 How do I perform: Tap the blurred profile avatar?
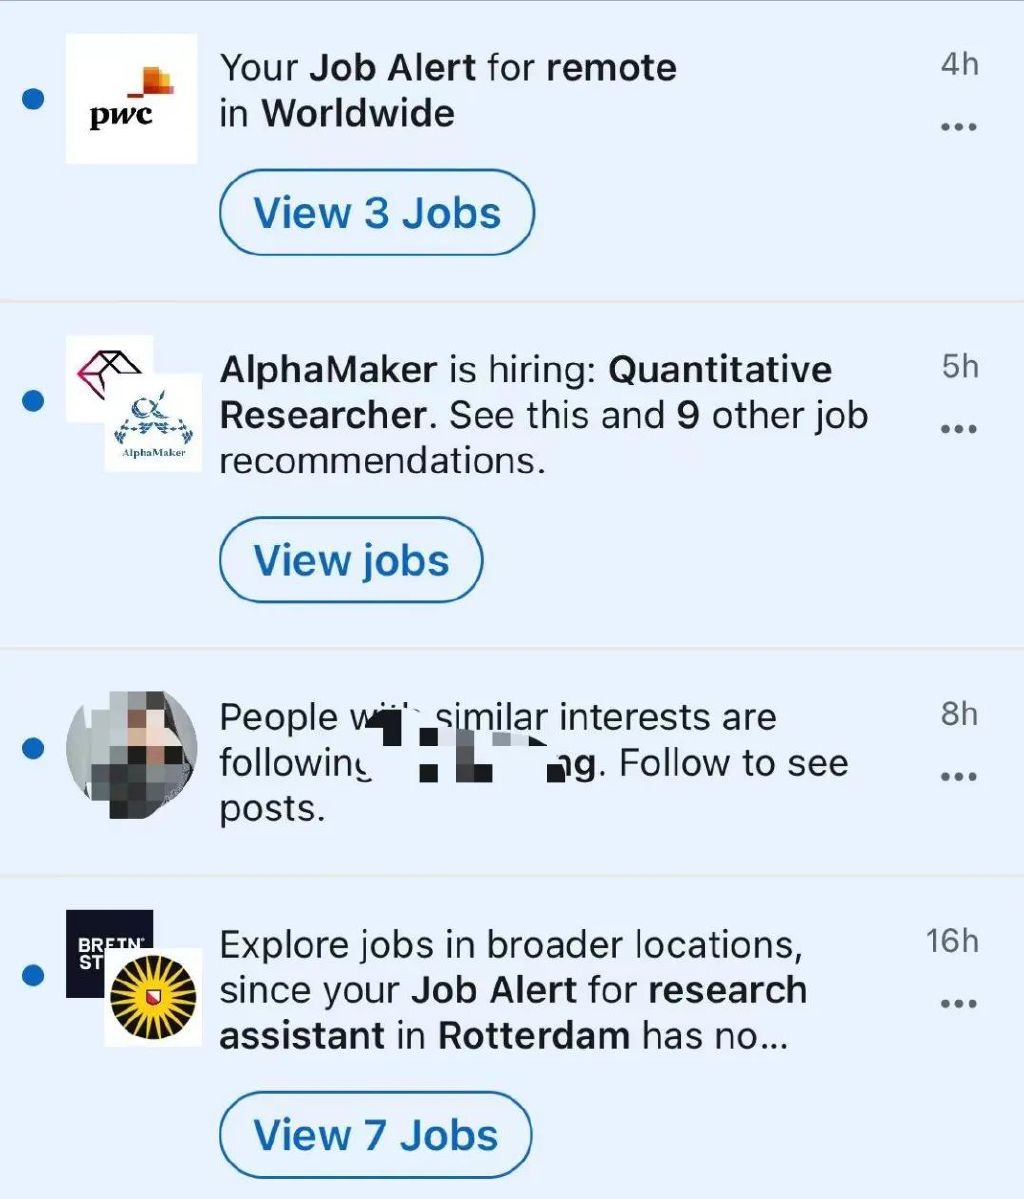pos(131,753)
